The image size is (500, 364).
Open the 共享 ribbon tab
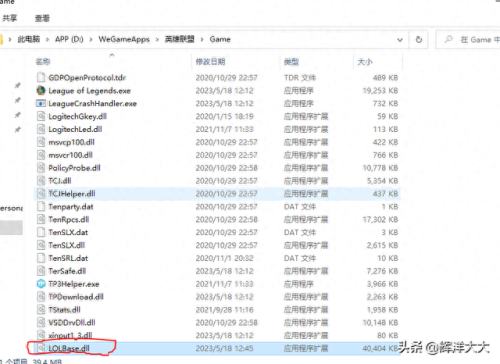pos(9,18)
